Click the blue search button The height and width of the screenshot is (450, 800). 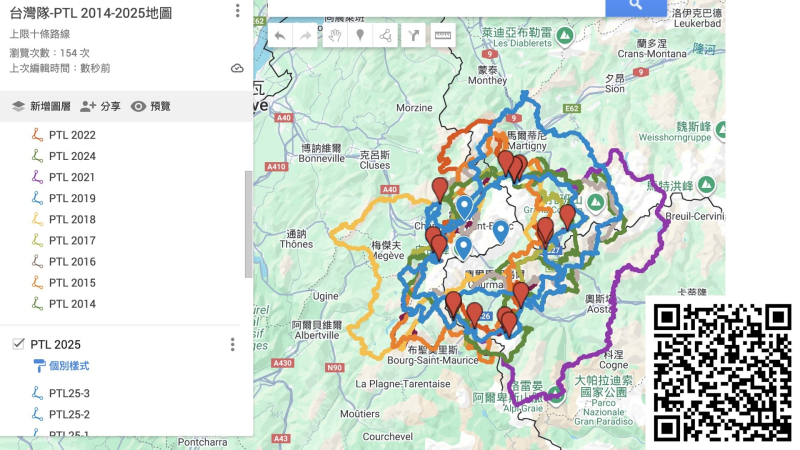pos(635,6)
